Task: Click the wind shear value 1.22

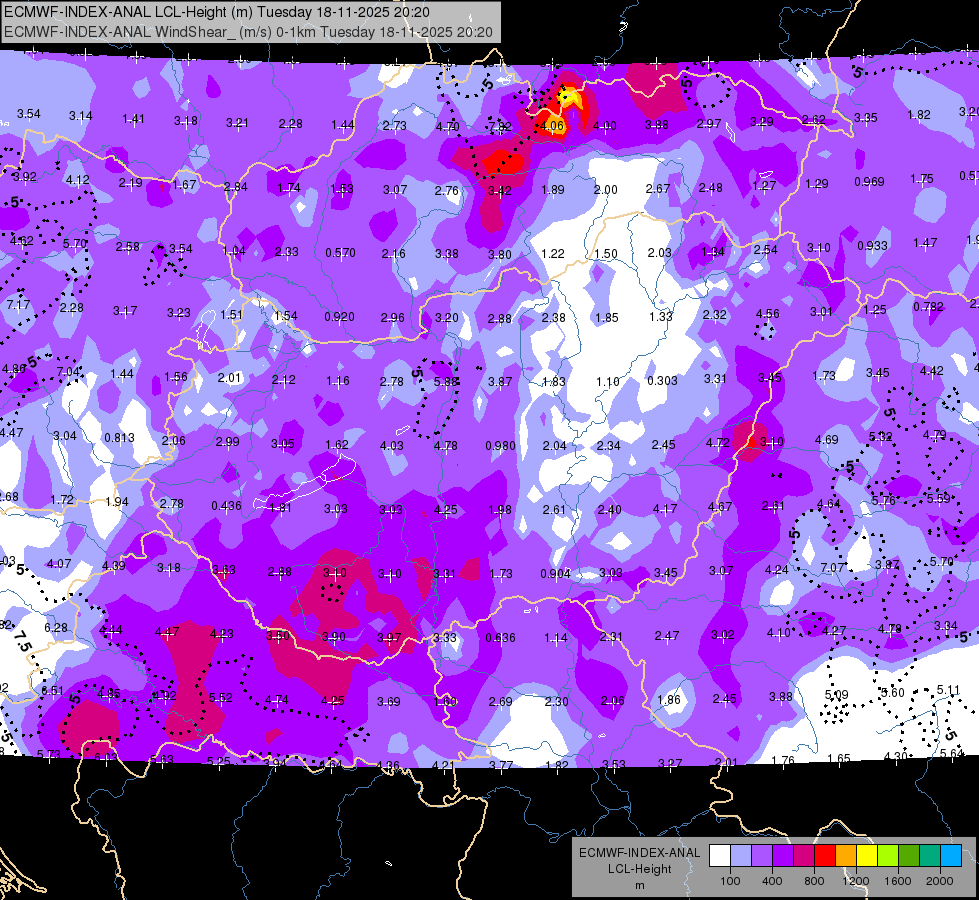Action: coord(553,254)
